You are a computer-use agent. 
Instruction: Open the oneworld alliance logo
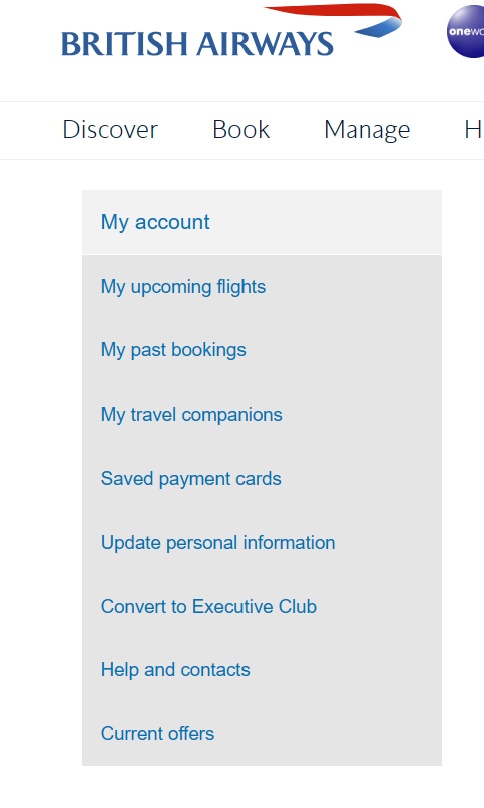click(x=465, y=31)
